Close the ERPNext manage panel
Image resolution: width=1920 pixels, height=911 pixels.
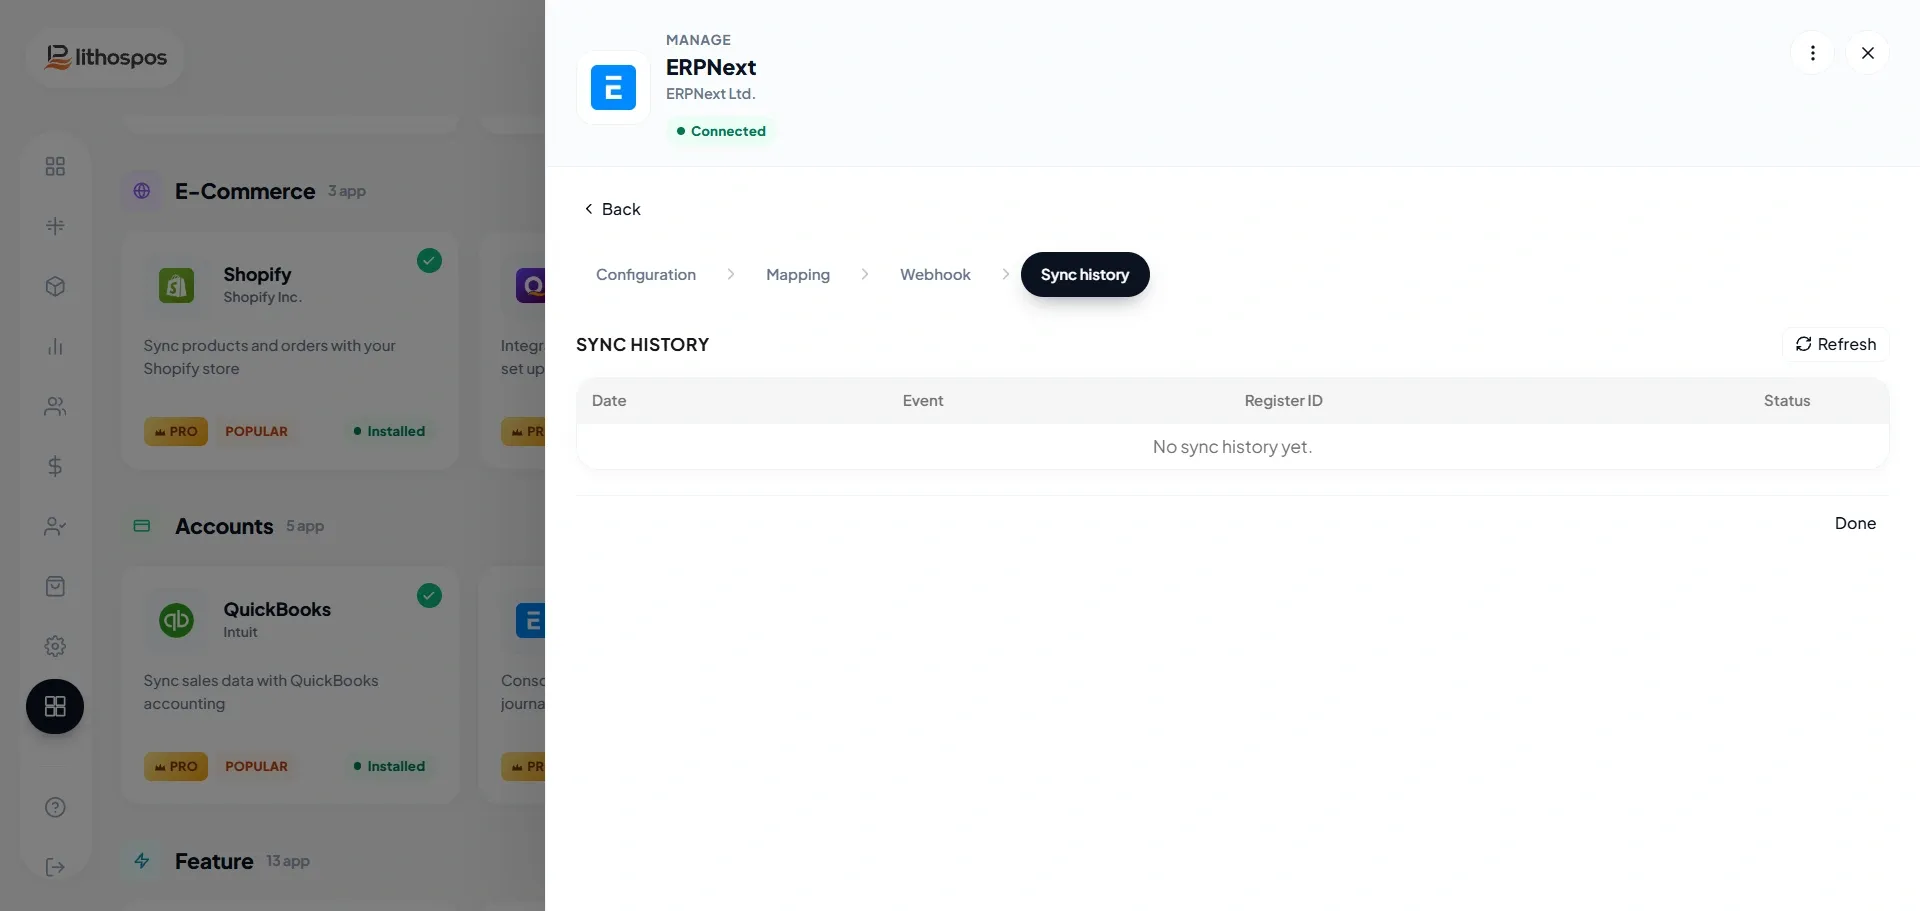click(1867, 53)
